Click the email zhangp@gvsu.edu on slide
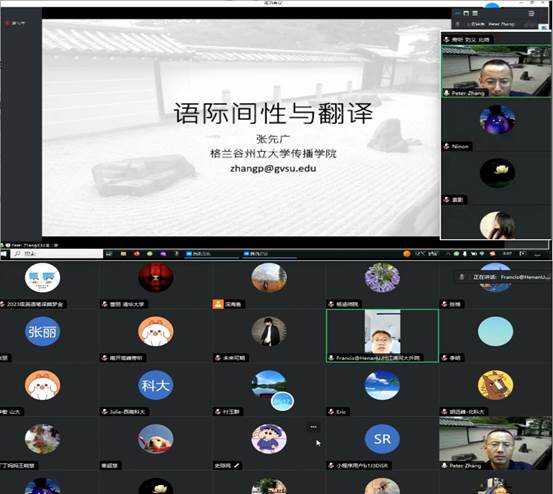Image resolution: width=553 pixels, height=494 pixels. click(x=273, y=169)
